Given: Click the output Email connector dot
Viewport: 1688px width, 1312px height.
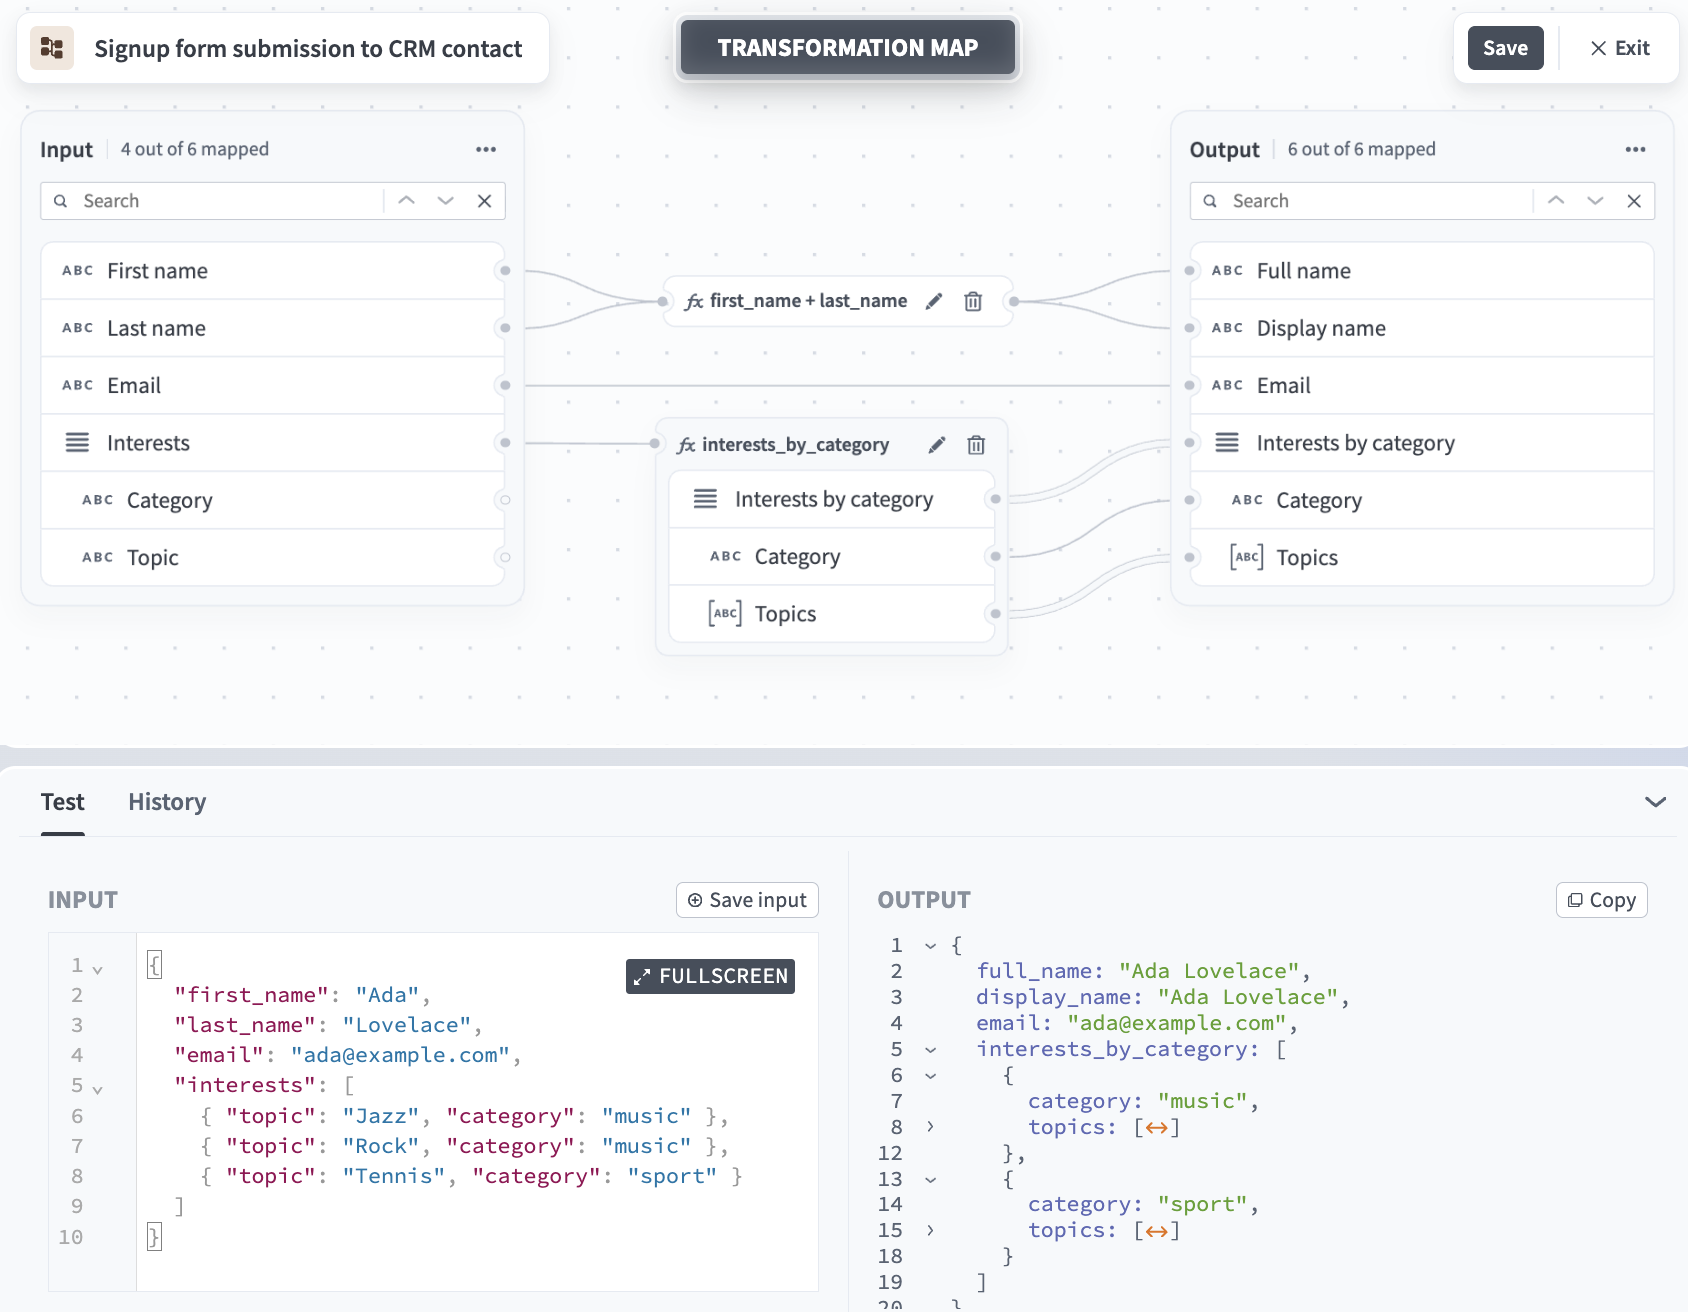Looking at the screenshot, I should 1189,385.
